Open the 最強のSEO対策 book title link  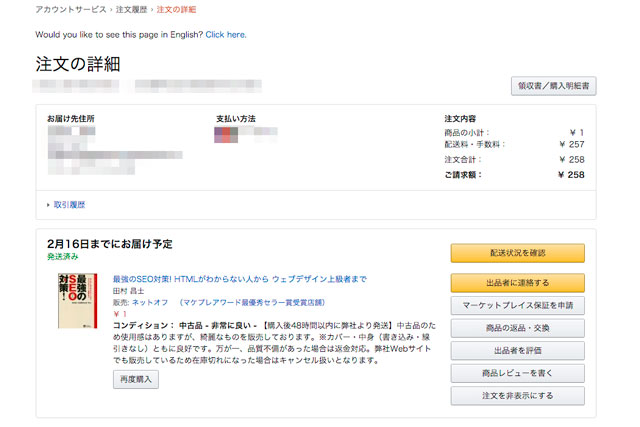[x=240, y=279]
